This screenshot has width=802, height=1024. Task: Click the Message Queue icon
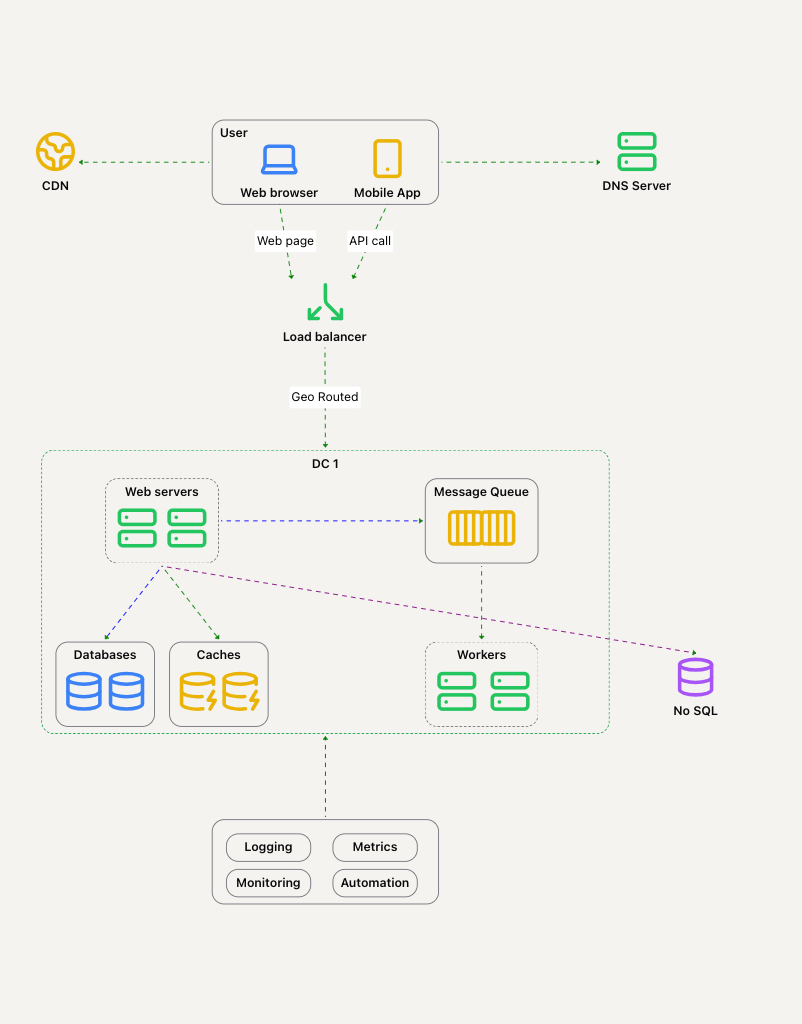pos(481,527)
